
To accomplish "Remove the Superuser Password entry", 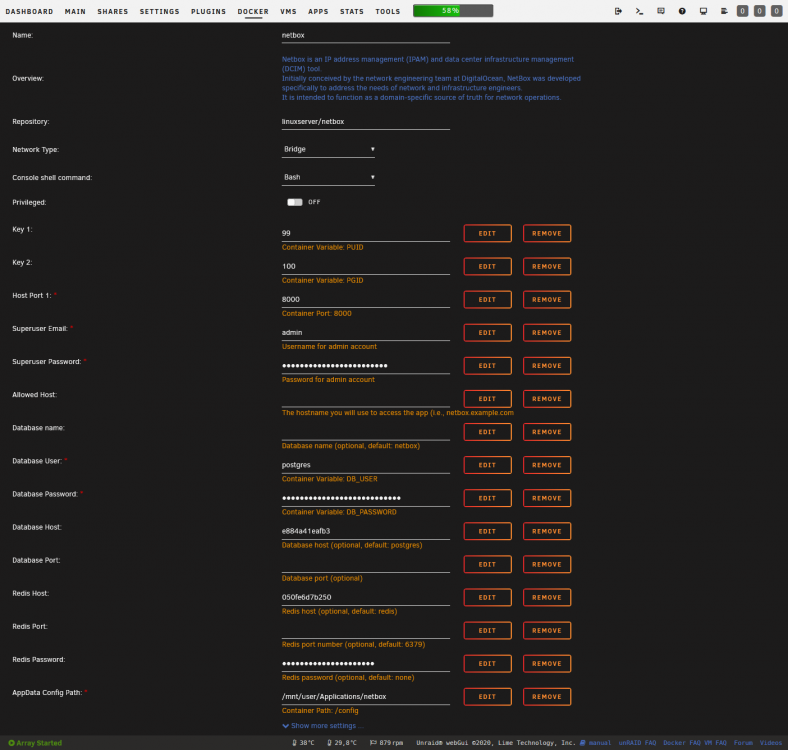I will (547, 366).
